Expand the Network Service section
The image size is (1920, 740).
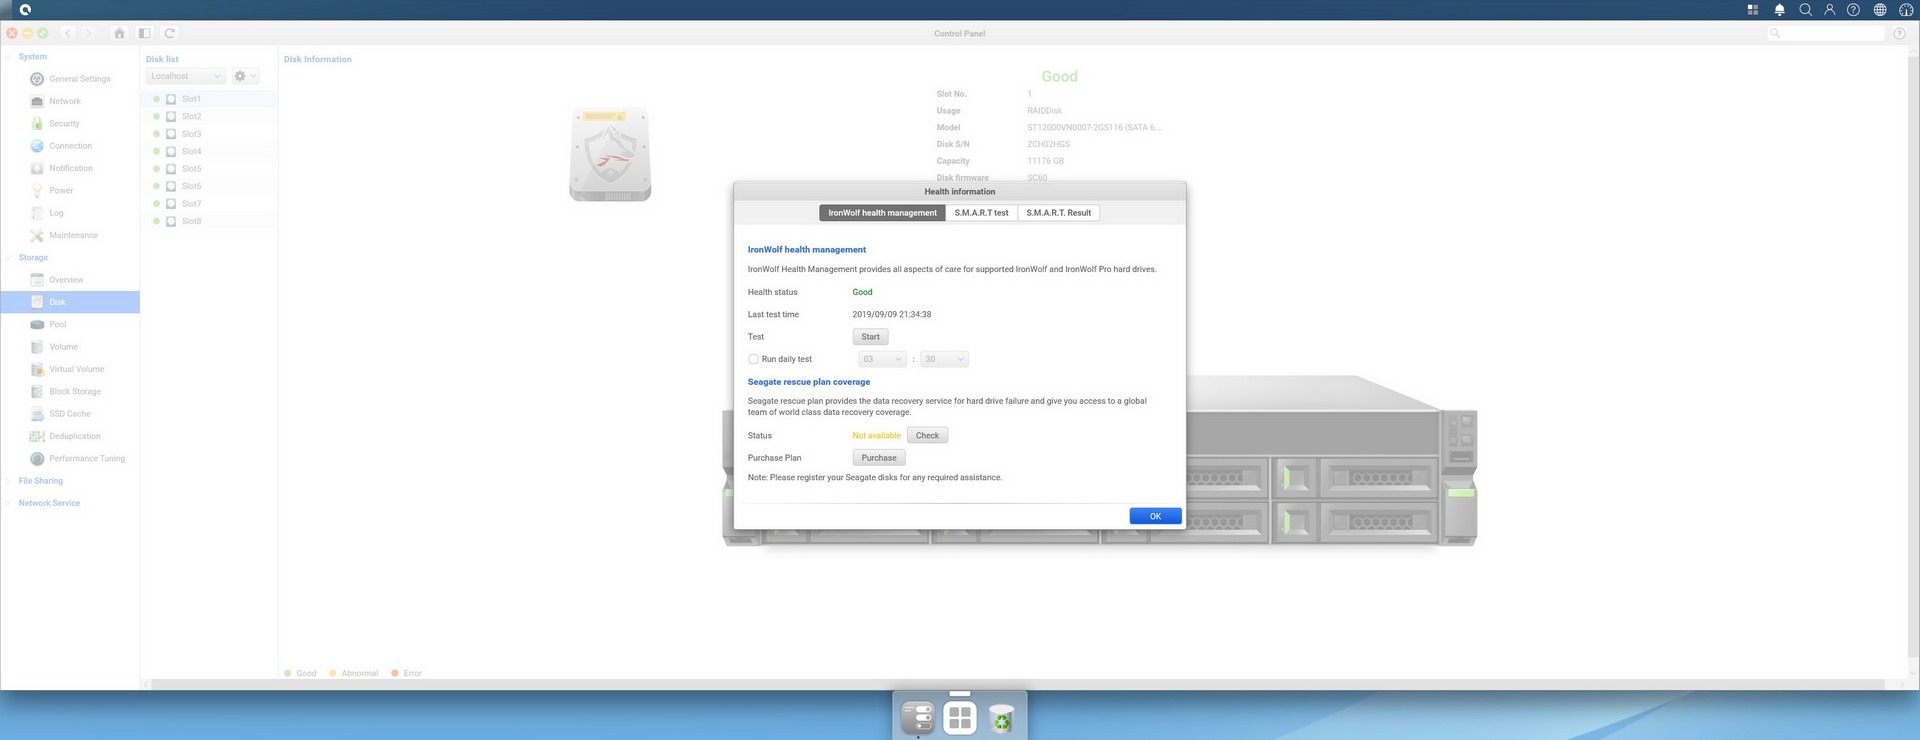pyautogui.click(x=8, y=503)
